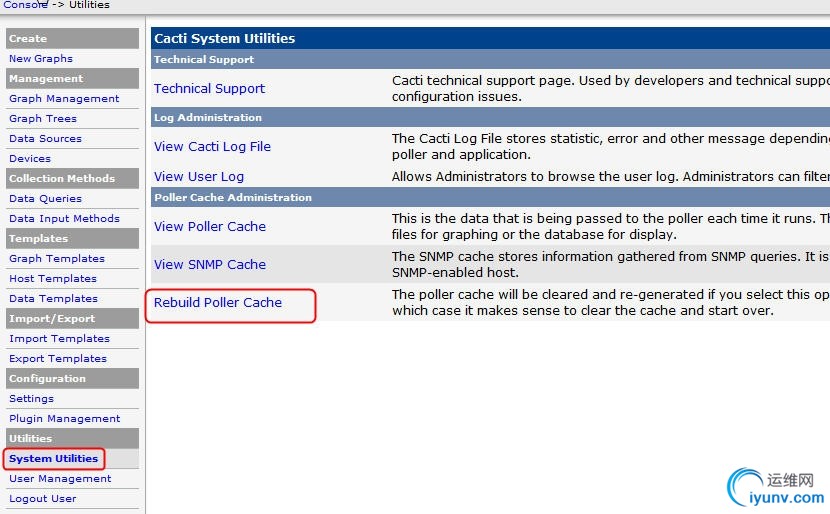Click the Log Administration section heading
This screenshot has height=514, width=830.
coord(208,118)
